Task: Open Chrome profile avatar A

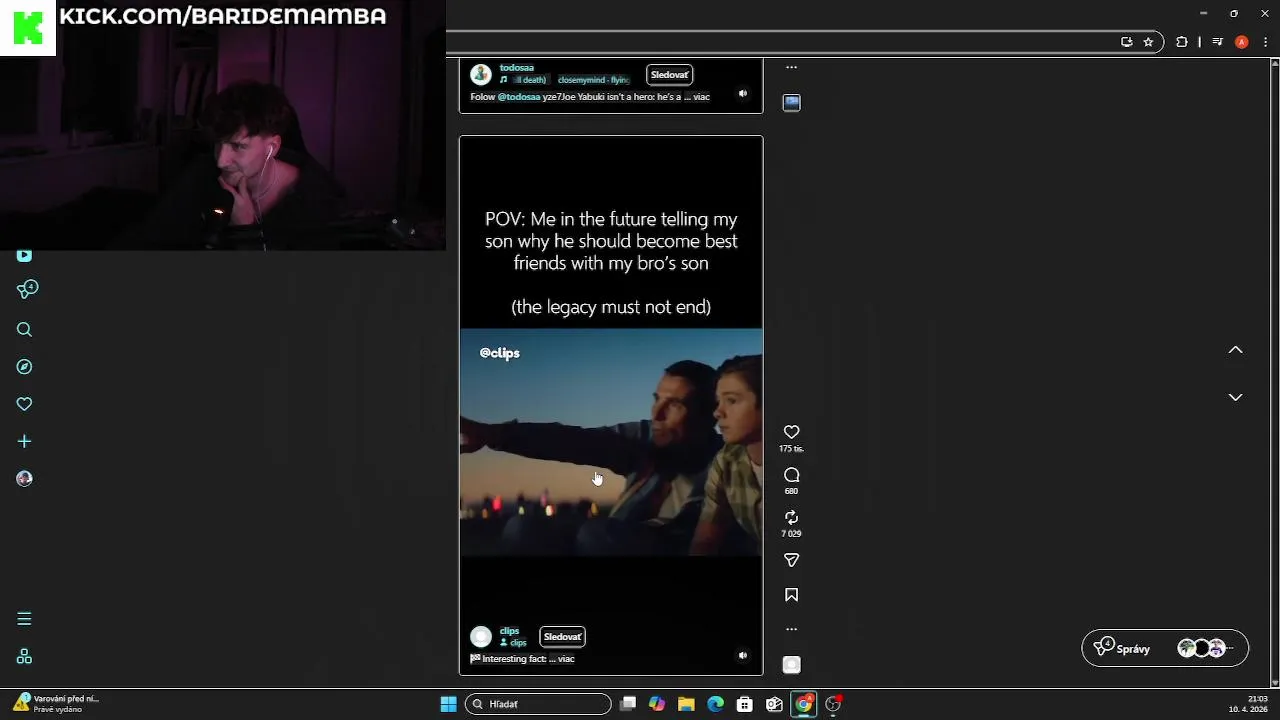Action: pos(1241,42)
